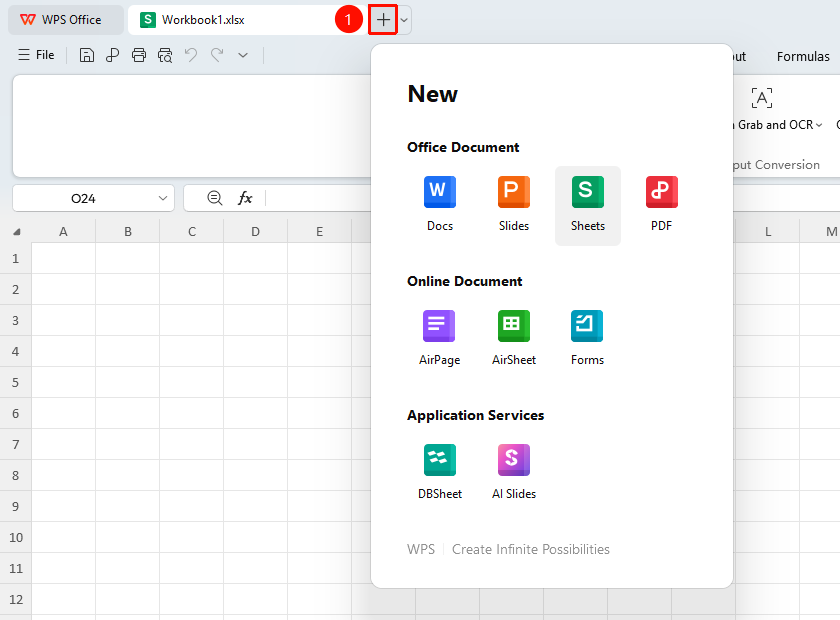Open the Name Box dropdown

(163, 198)
